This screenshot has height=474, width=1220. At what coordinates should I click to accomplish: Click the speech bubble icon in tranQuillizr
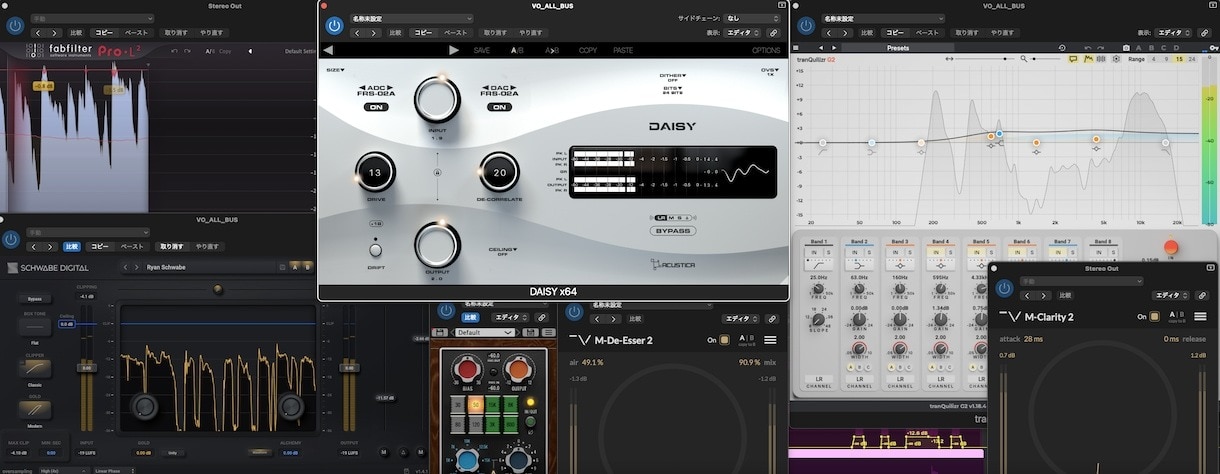1073,59
